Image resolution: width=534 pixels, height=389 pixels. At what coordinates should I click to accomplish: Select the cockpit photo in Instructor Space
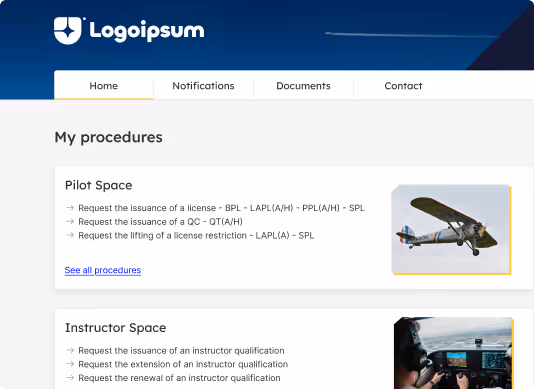click(453, 353)
